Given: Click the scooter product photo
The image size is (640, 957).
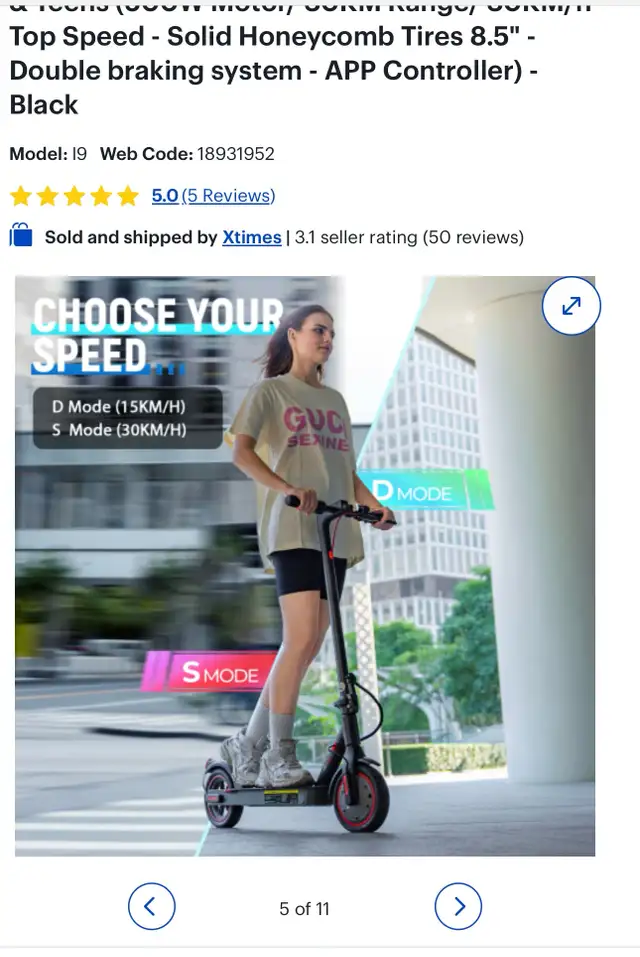Looking at the screenshot, I should (x=305, y=566).
